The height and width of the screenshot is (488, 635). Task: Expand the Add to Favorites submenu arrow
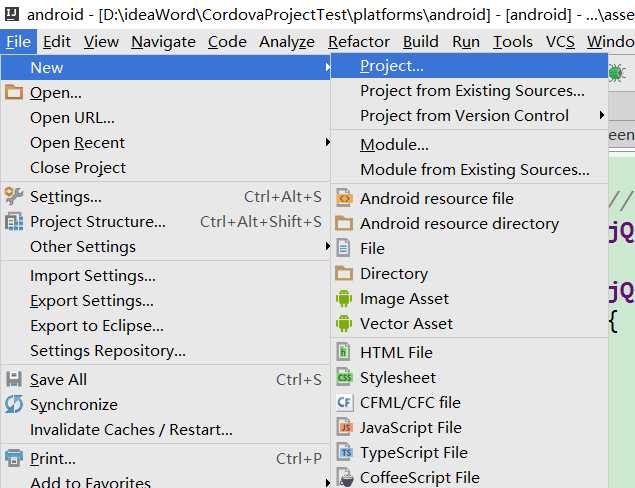[327, 482]
